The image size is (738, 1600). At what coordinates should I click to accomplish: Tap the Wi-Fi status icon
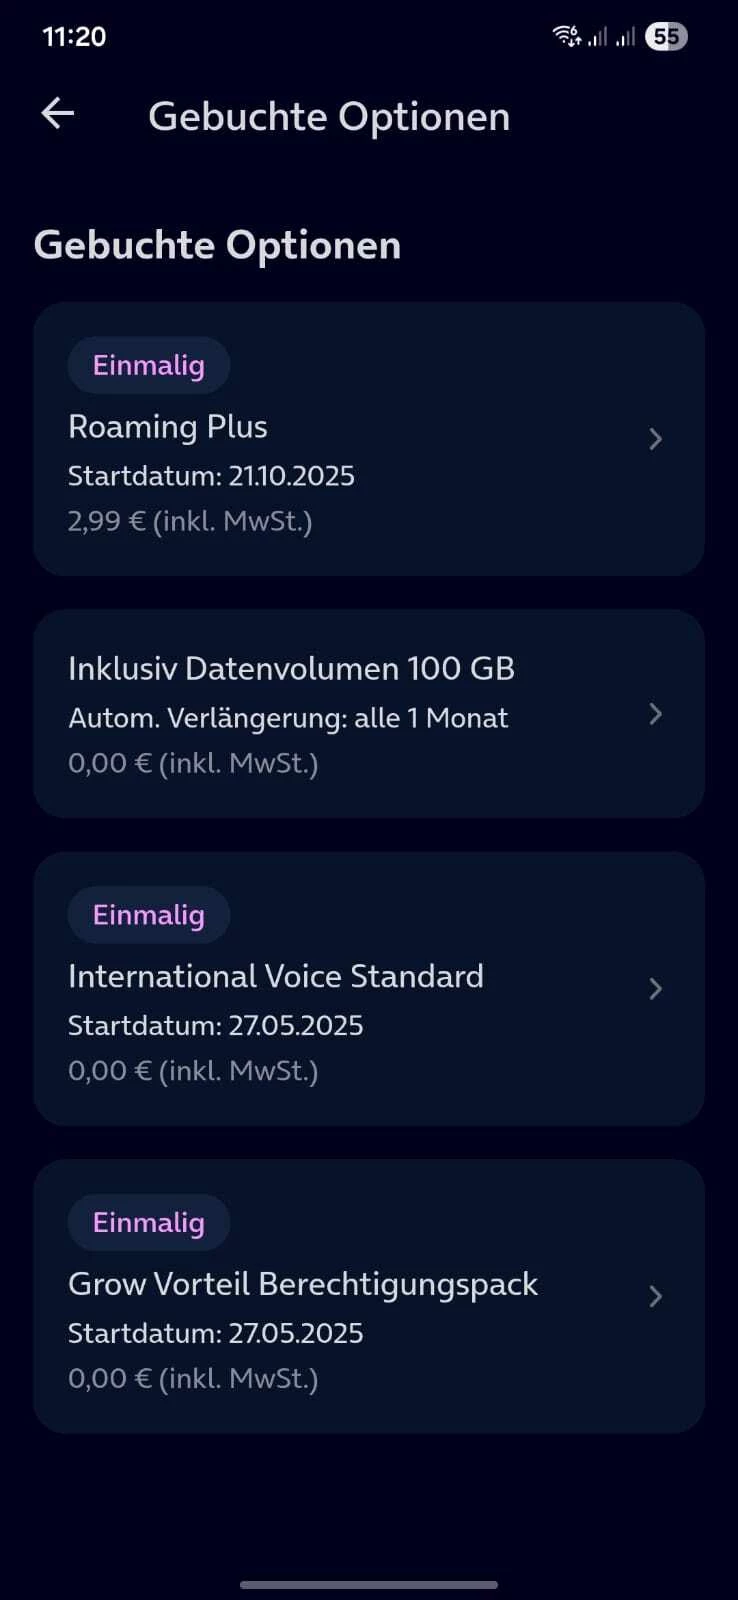567,37
